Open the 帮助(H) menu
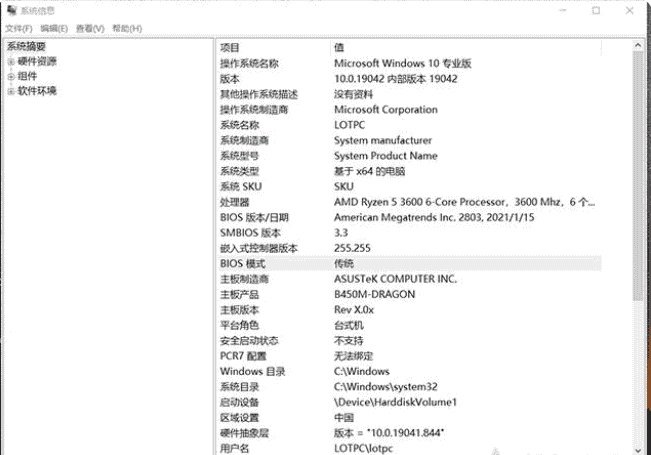Image resolution: width=651 pixels, height=455 pixels. click(x=127, y=28)
